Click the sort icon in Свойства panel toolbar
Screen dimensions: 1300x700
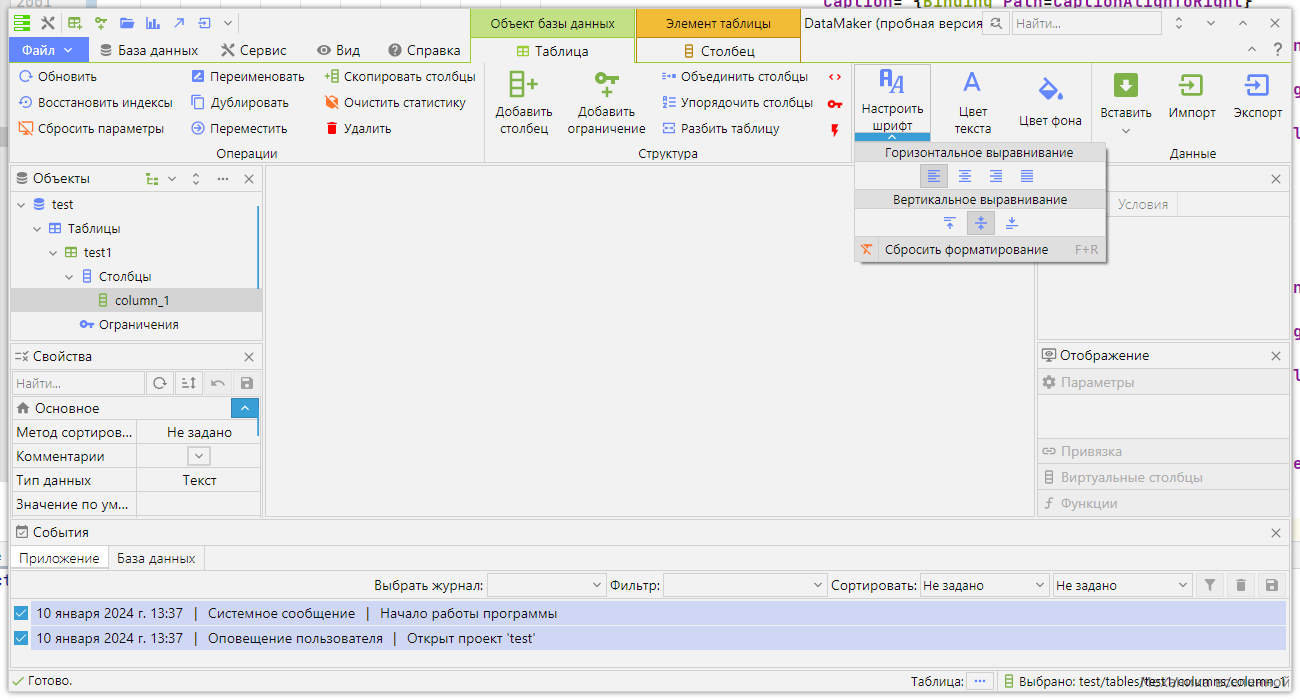tap(188, 383)
